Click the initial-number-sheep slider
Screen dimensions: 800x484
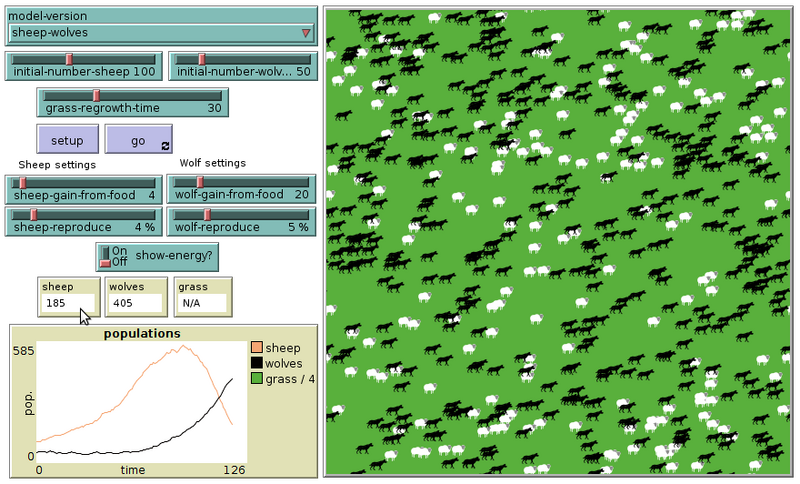pos(84,66)
